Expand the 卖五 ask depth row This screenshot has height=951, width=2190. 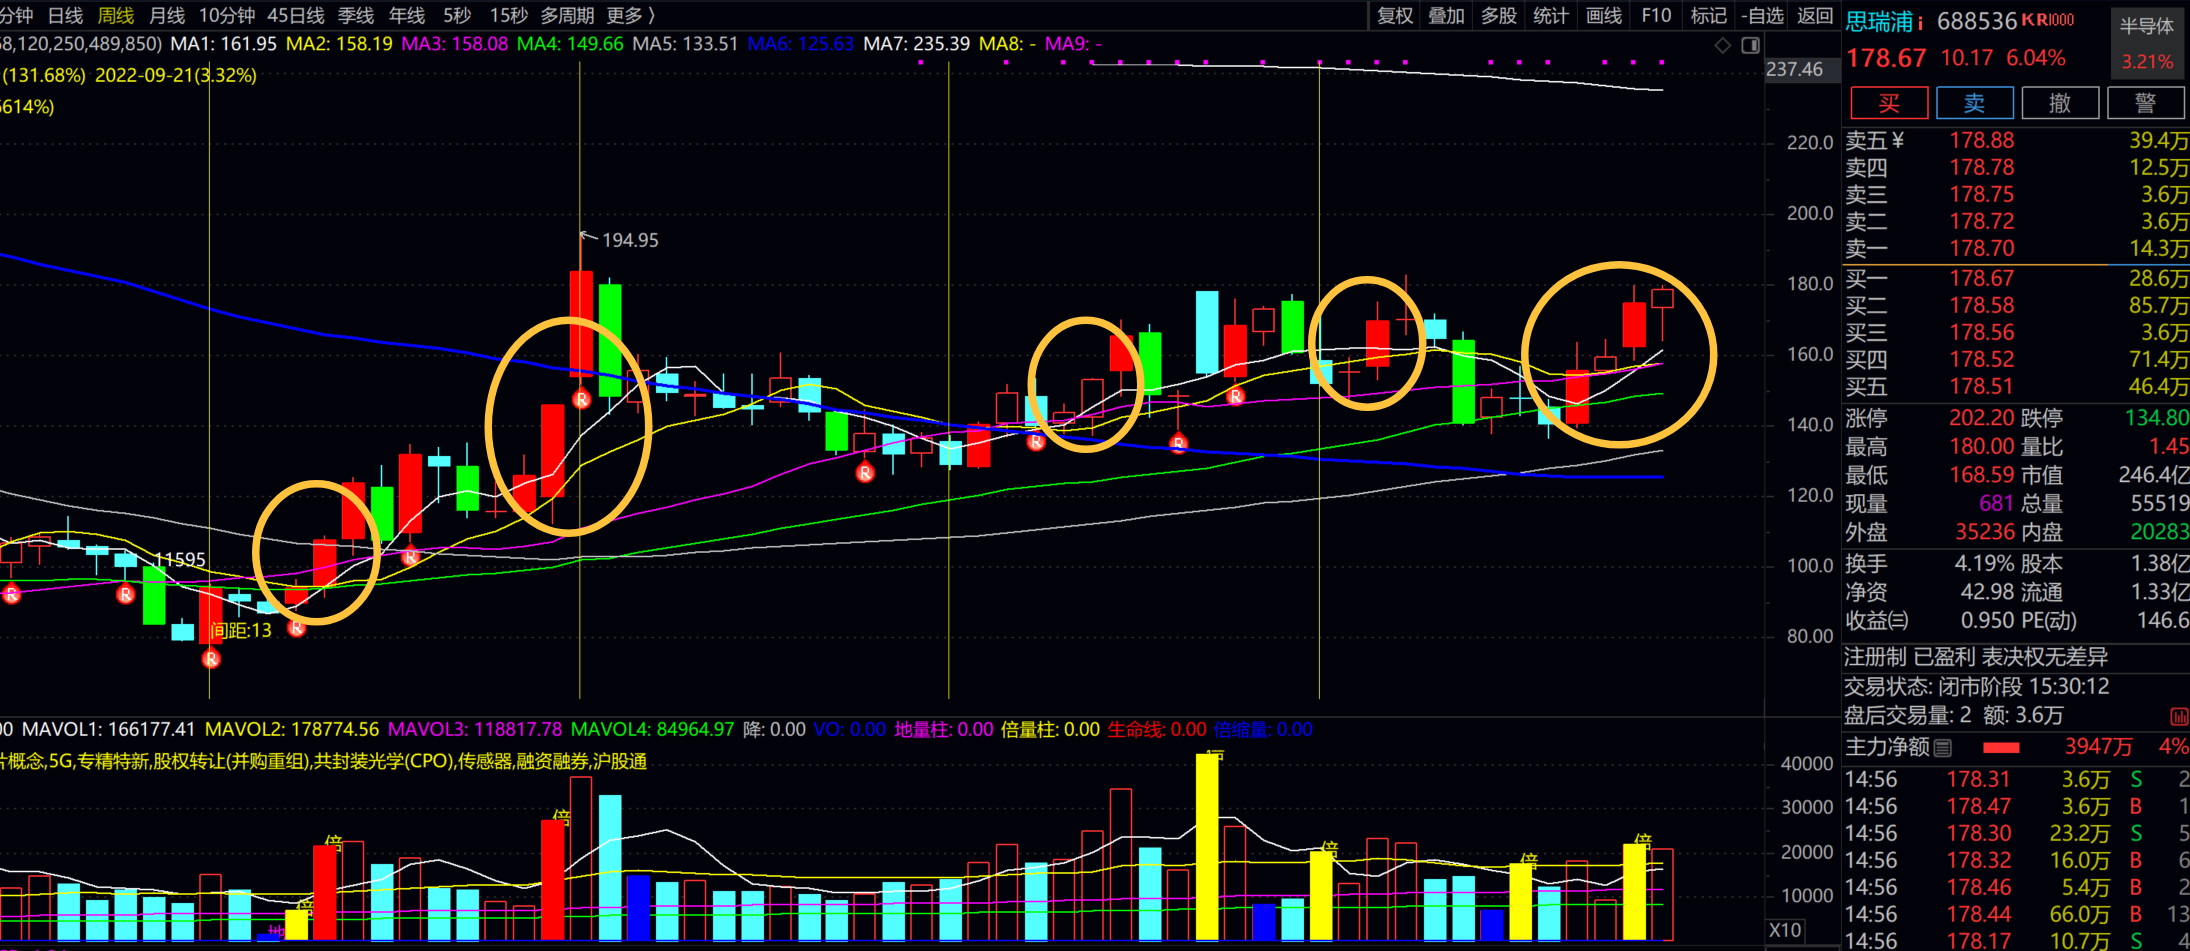click(x=1874, y=141)
